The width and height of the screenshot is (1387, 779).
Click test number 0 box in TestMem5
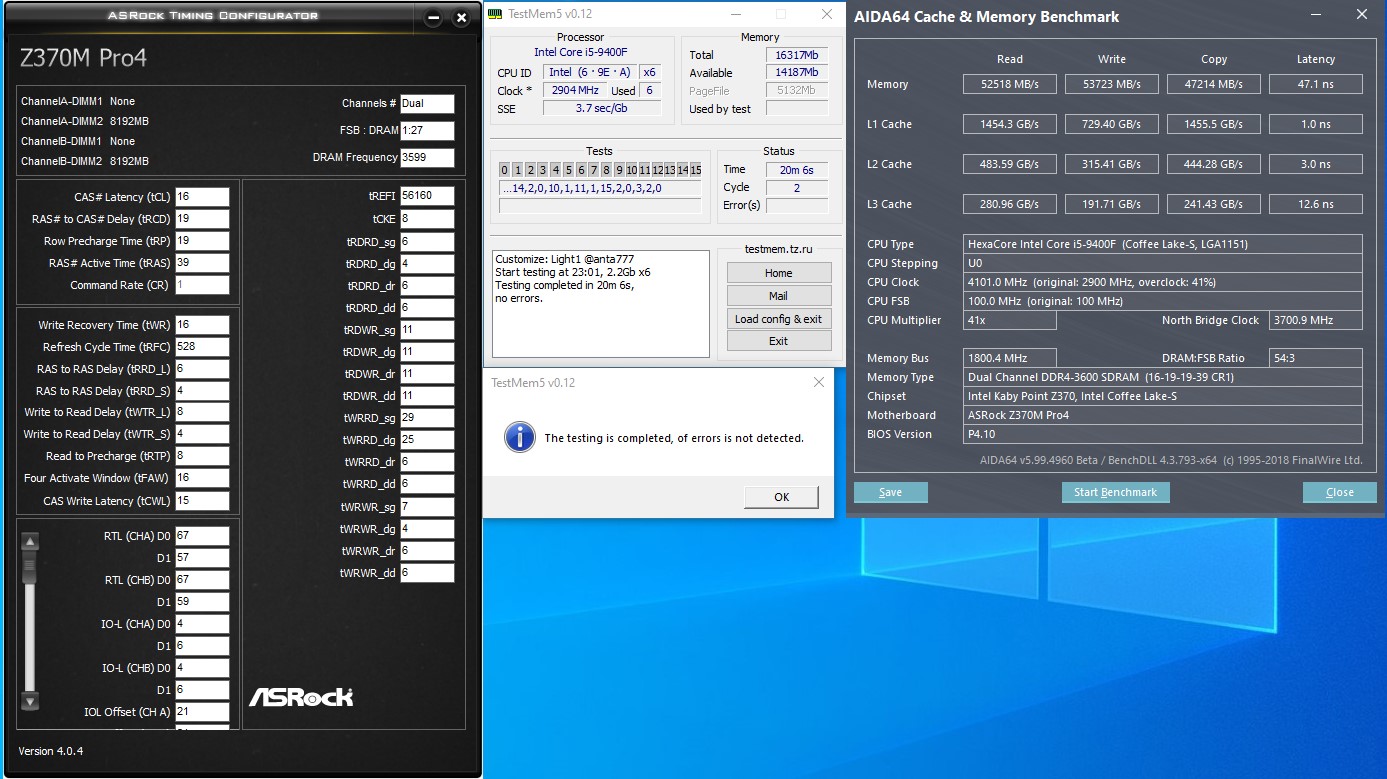pos(505,170)
